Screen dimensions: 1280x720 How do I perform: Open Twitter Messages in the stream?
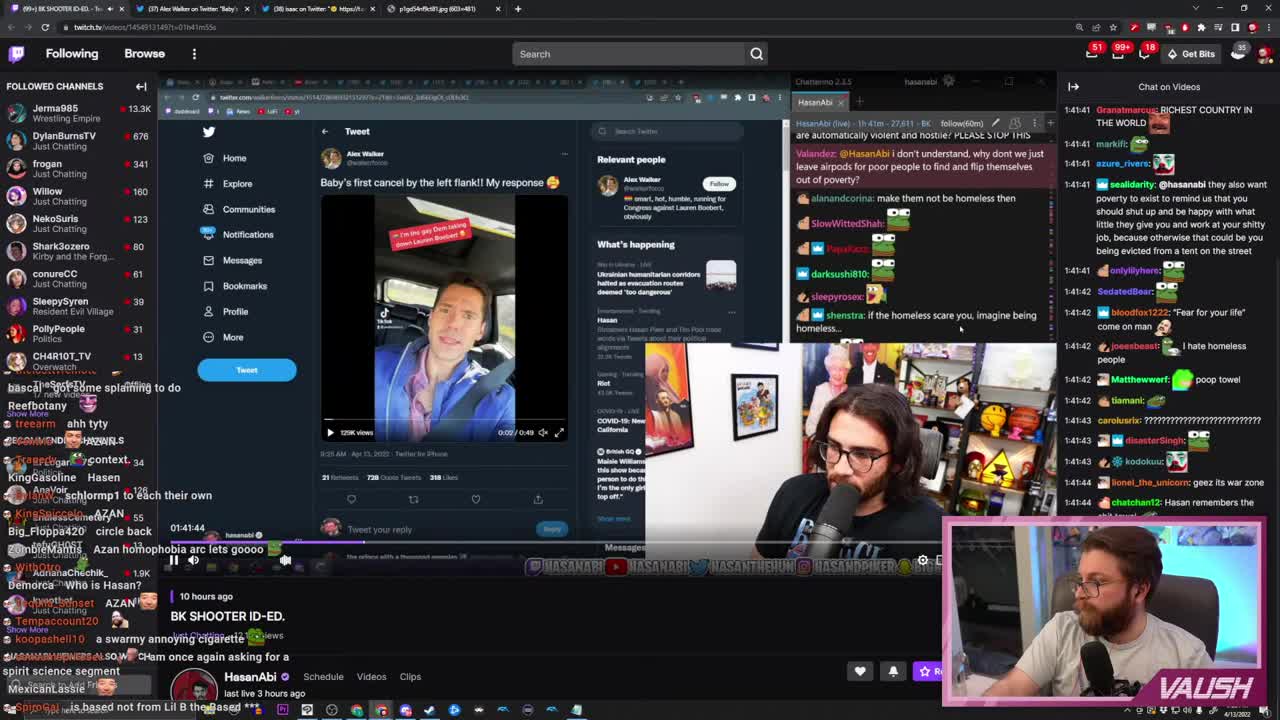point(232,260)
